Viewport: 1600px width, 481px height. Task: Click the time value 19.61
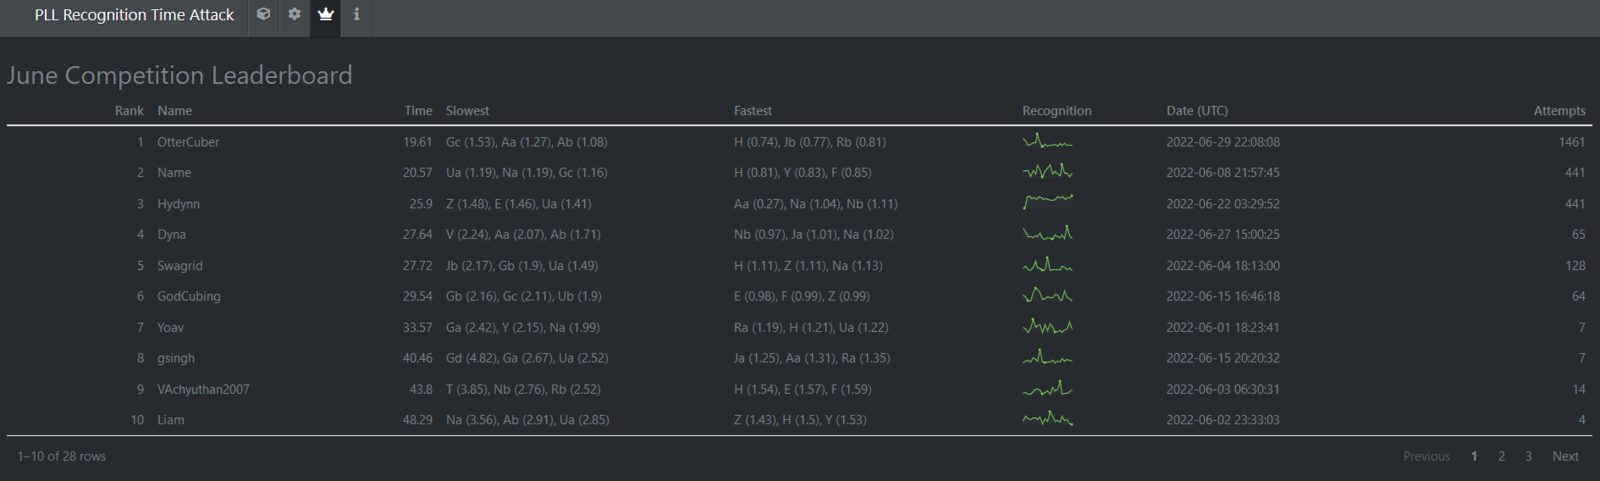(x=418, y=142)
